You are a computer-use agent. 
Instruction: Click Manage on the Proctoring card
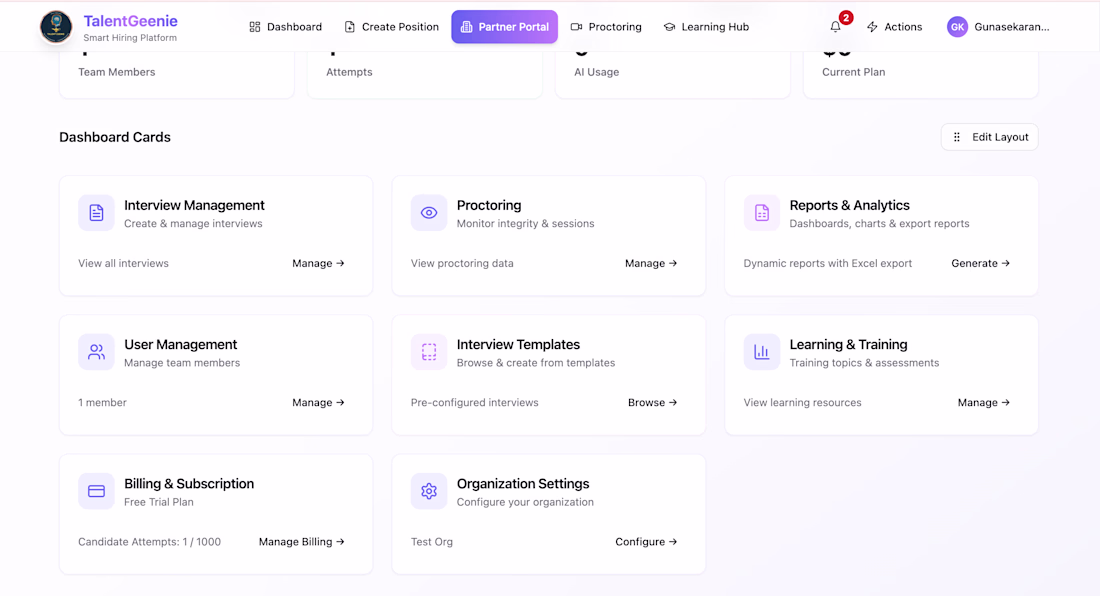pyautogui.click(x=651, y=263)
